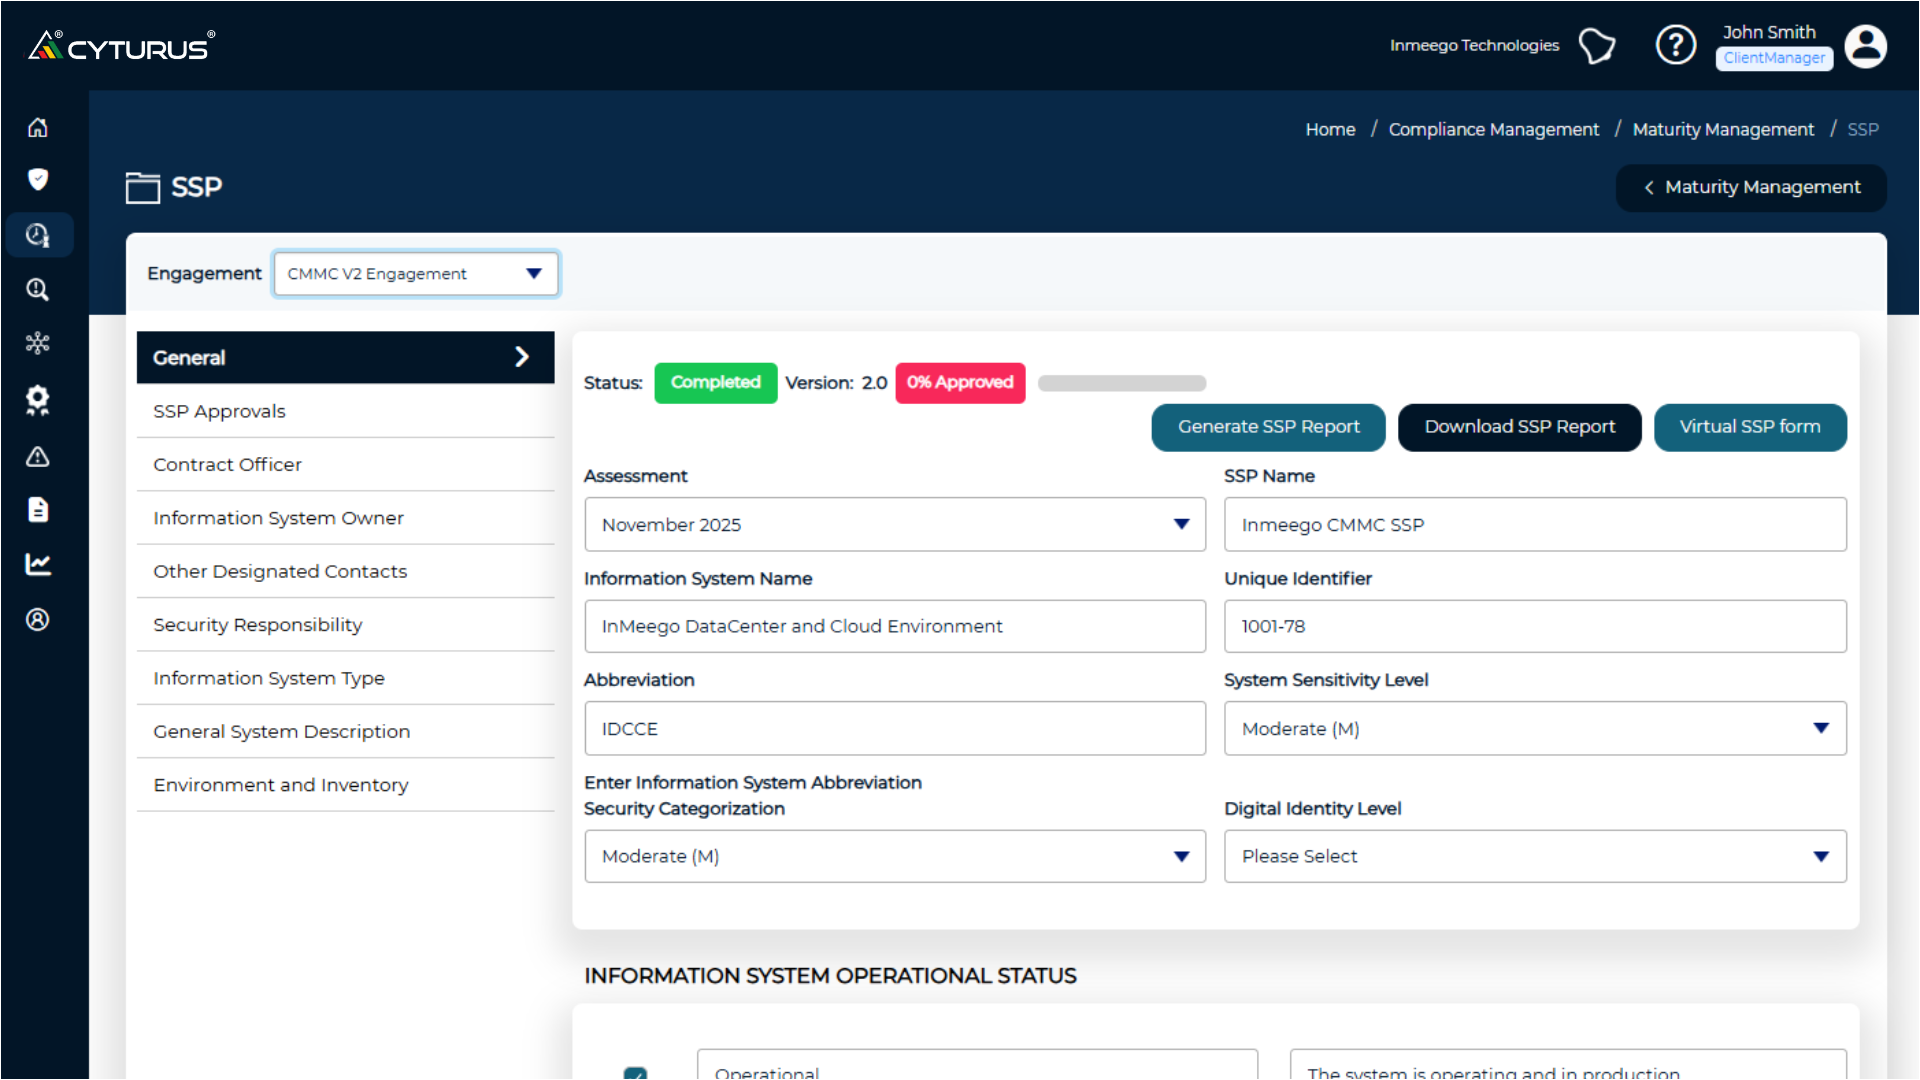The image size is (1920, 1080).
Task: Open the shield icon in sidebar
Action: tap(38, 180)
